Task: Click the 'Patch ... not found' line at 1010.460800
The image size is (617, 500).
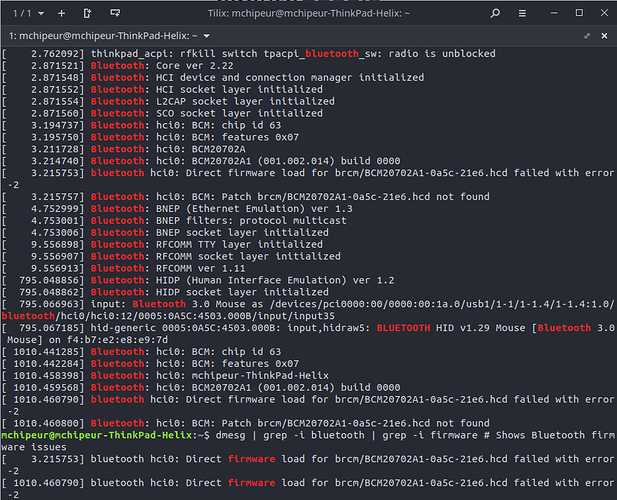Action: [x=246, y=423]
